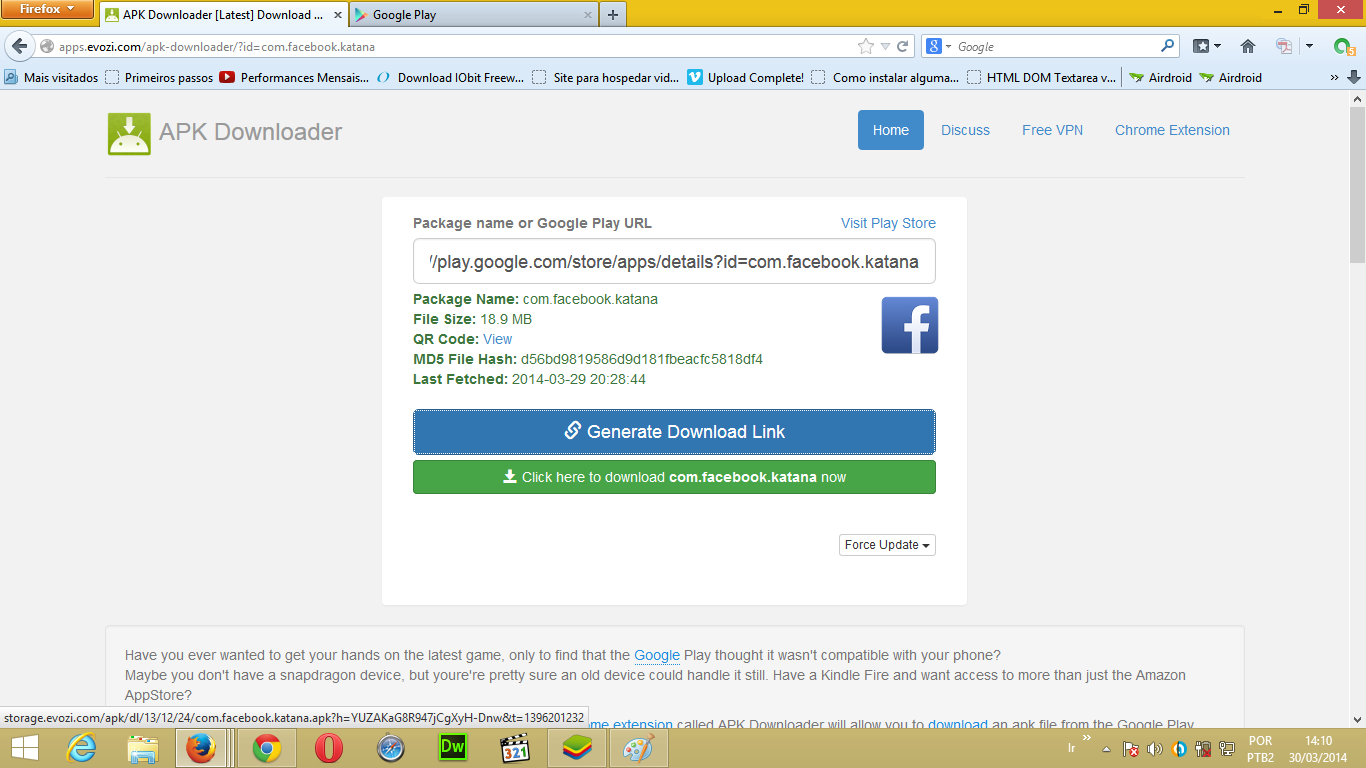Show hidden tray icons arrow
The height and width of the screenshot is (768, 1366).
coord(1106,748)
